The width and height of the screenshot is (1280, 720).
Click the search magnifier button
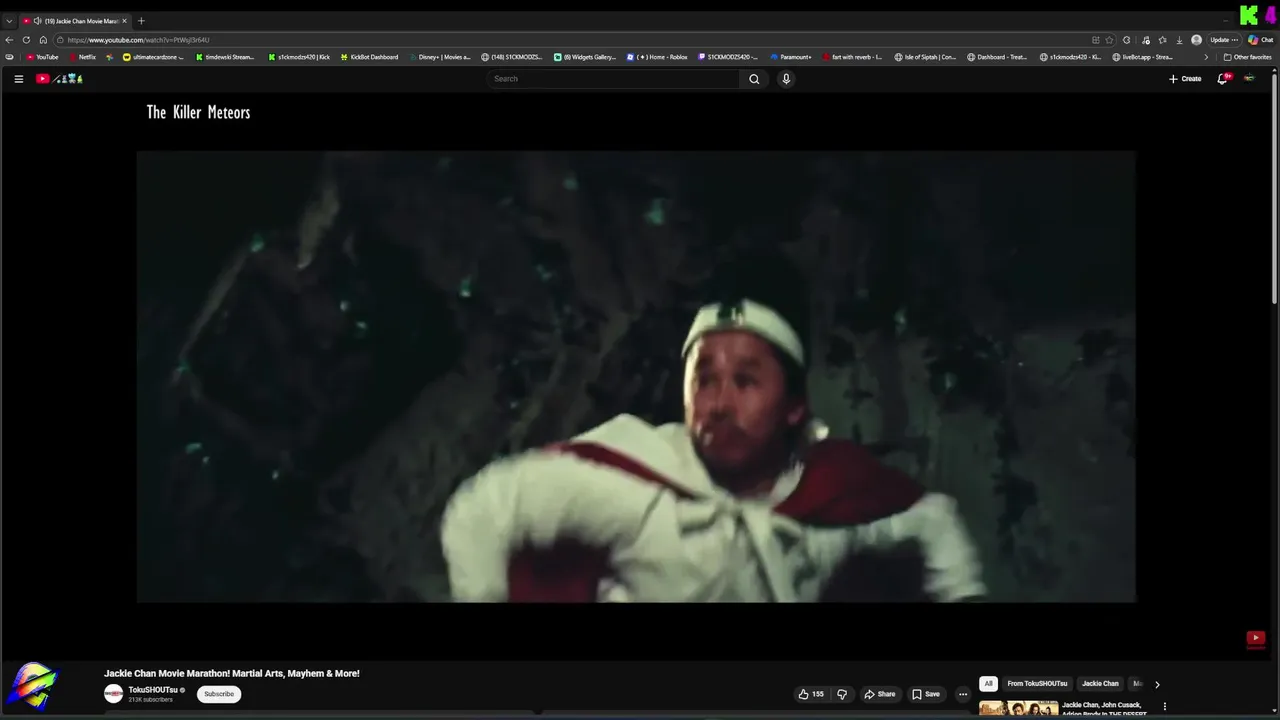(754, 79)
